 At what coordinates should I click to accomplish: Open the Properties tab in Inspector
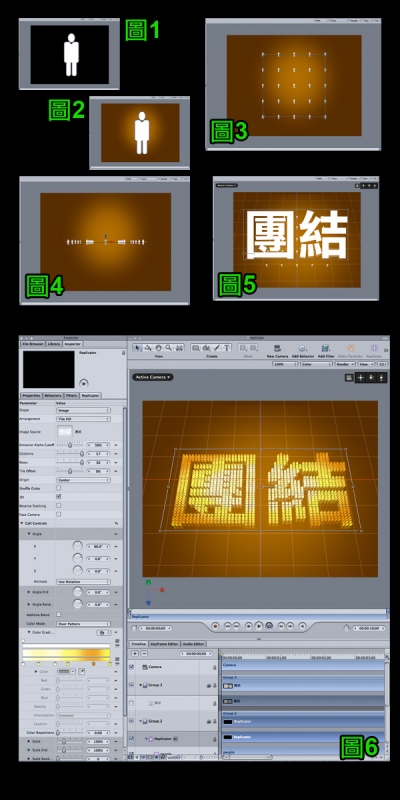[x=31, y=395]
